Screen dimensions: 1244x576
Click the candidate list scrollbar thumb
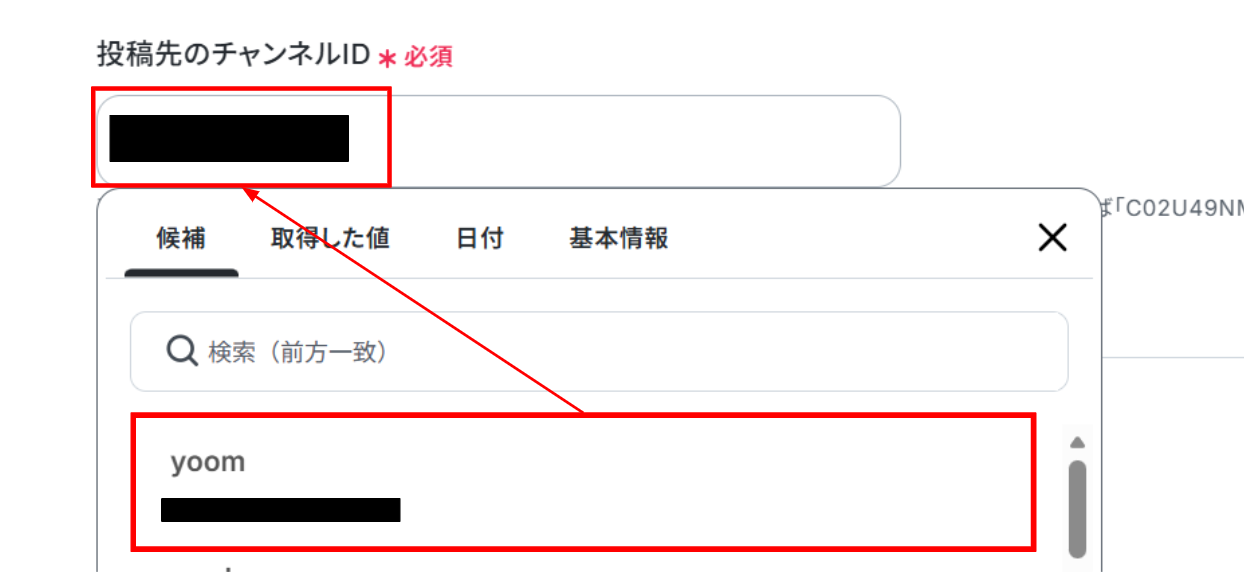coord(1077,507)
